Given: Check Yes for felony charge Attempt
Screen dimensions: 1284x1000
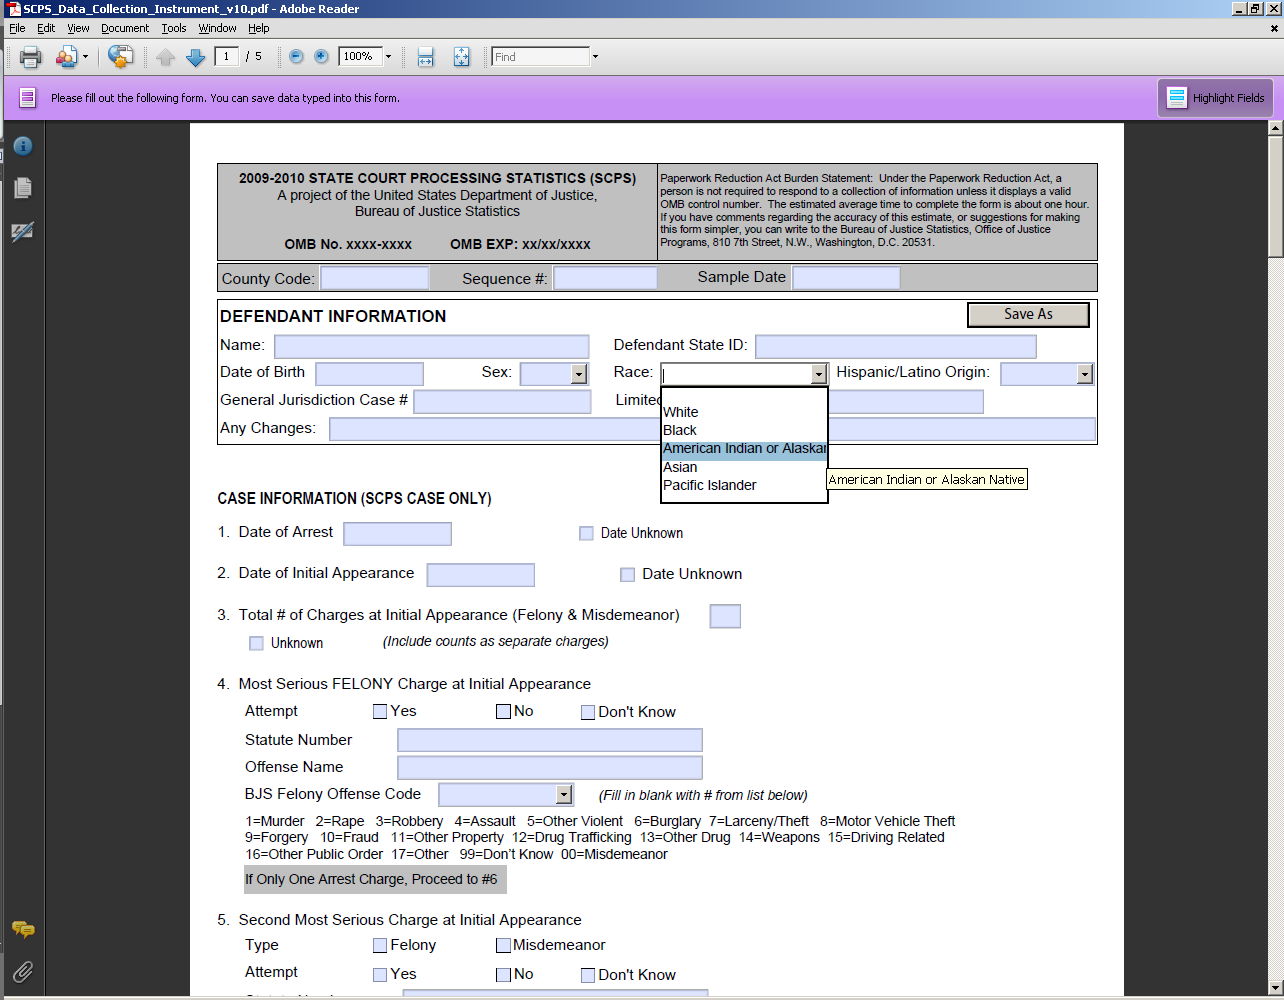Looking at the screenshot, I should pyautogui.click(x=380, y=712).
